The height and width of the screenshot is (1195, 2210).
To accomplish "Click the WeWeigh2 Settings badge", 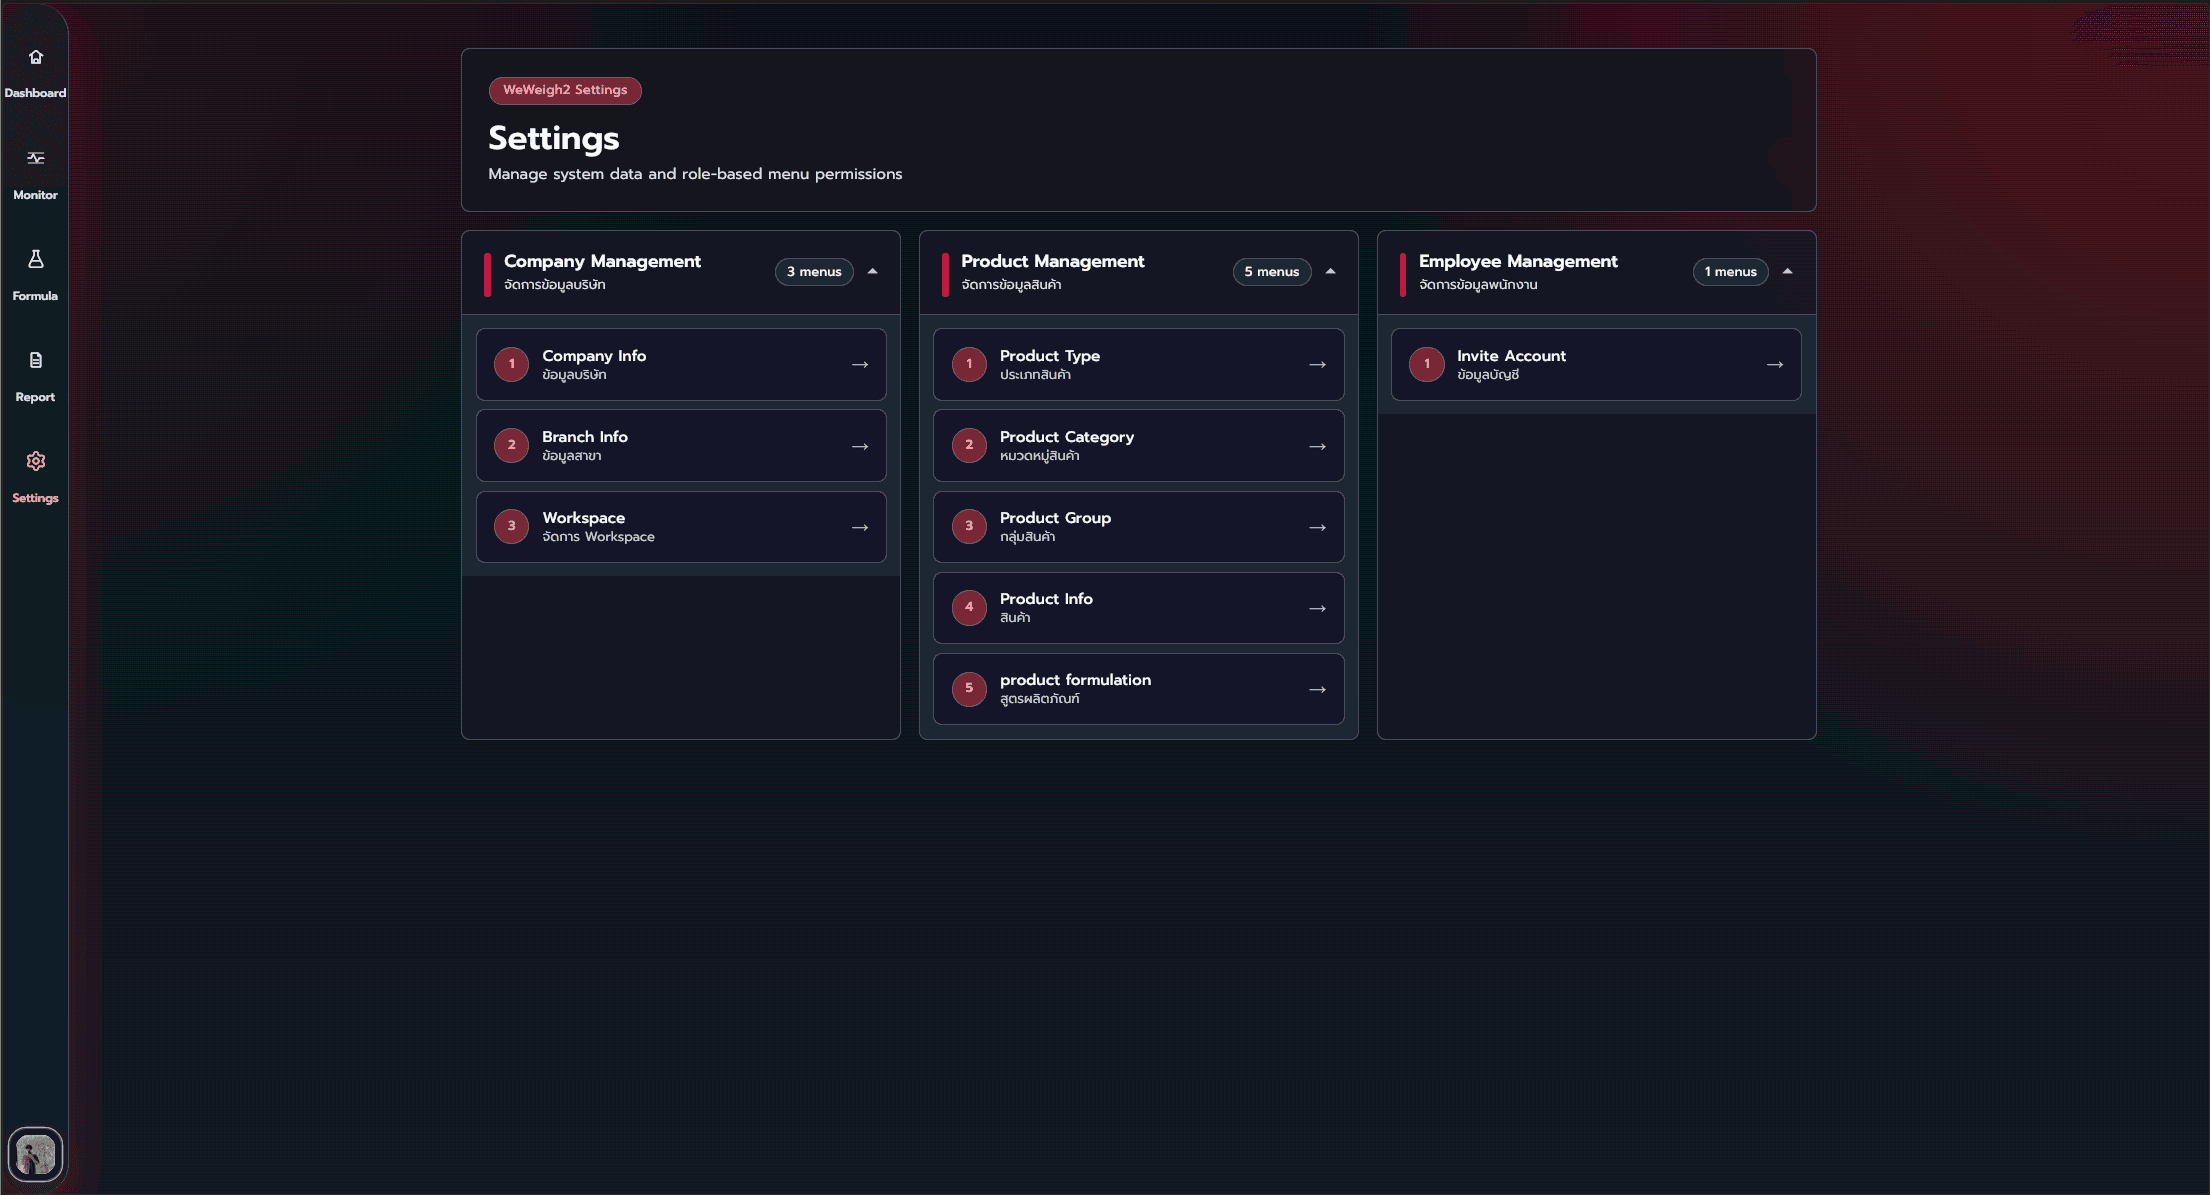I will tap(565, 90).
